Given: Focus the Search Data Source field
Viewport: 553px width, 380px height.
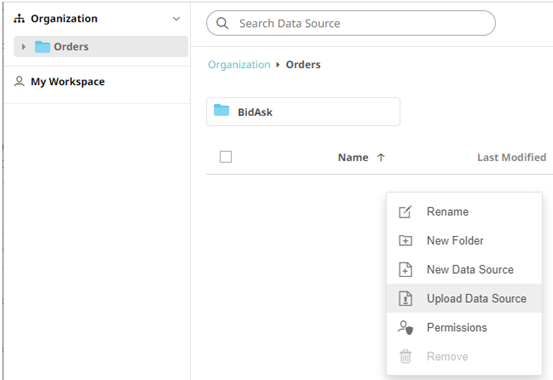Looking at the screenshot, I should click(351, 23).
